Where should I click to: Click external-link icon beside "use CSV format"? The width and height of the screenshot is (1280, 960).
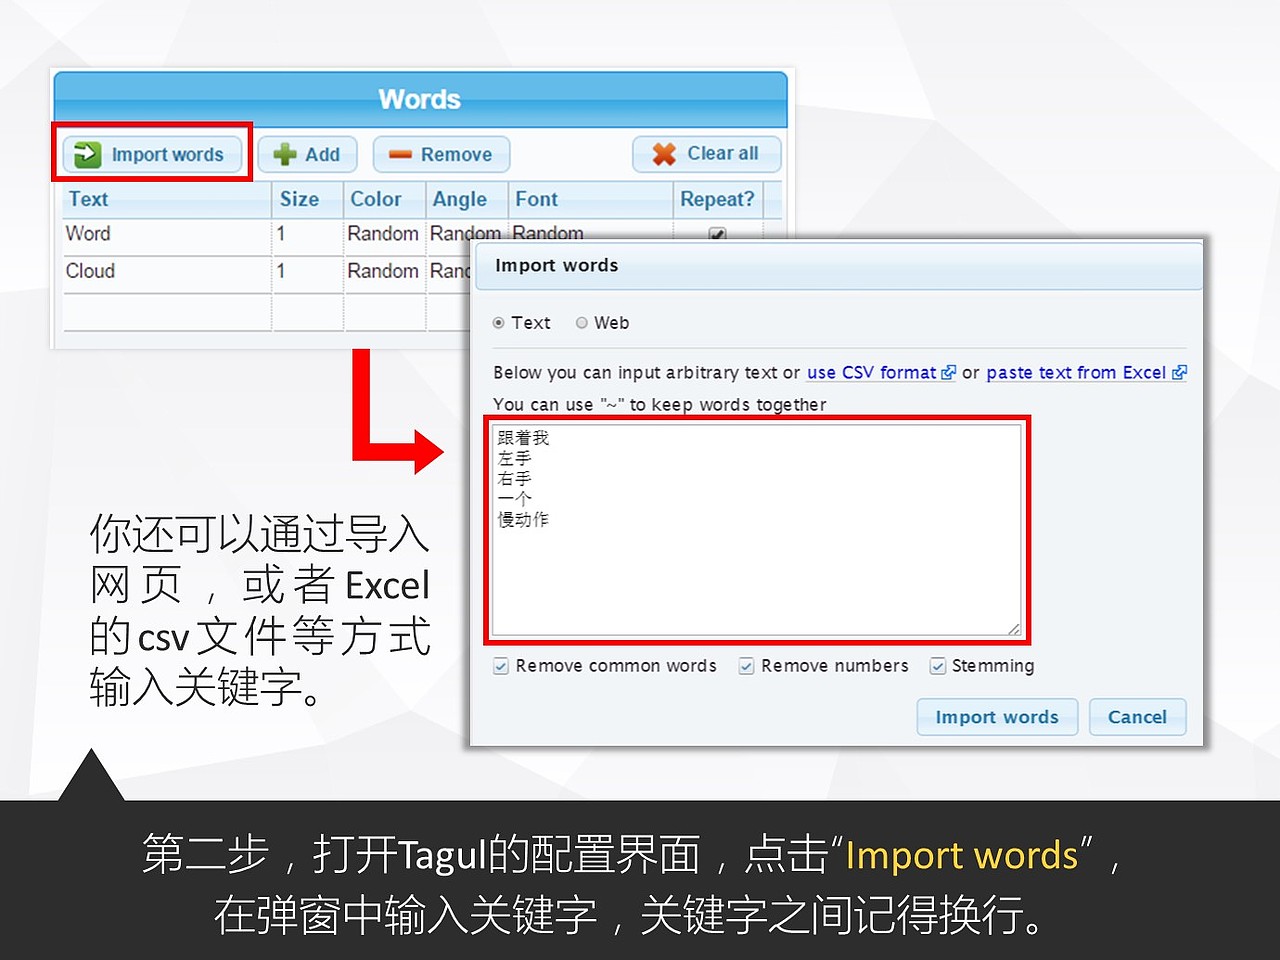pyautogui.click(x=948, y=372)
